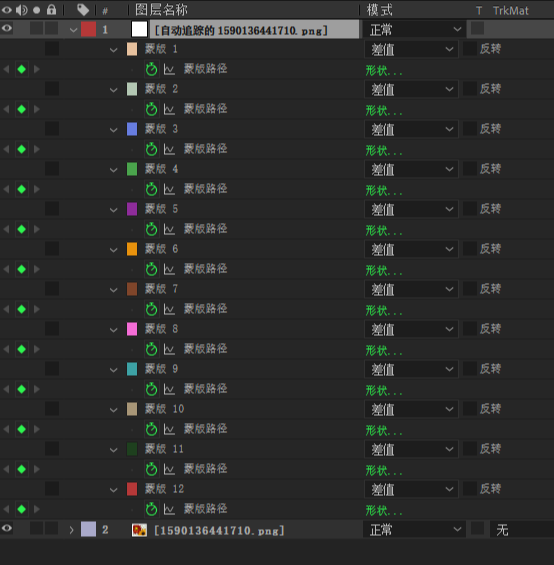Click red label color of layer 1

(89, 29)
